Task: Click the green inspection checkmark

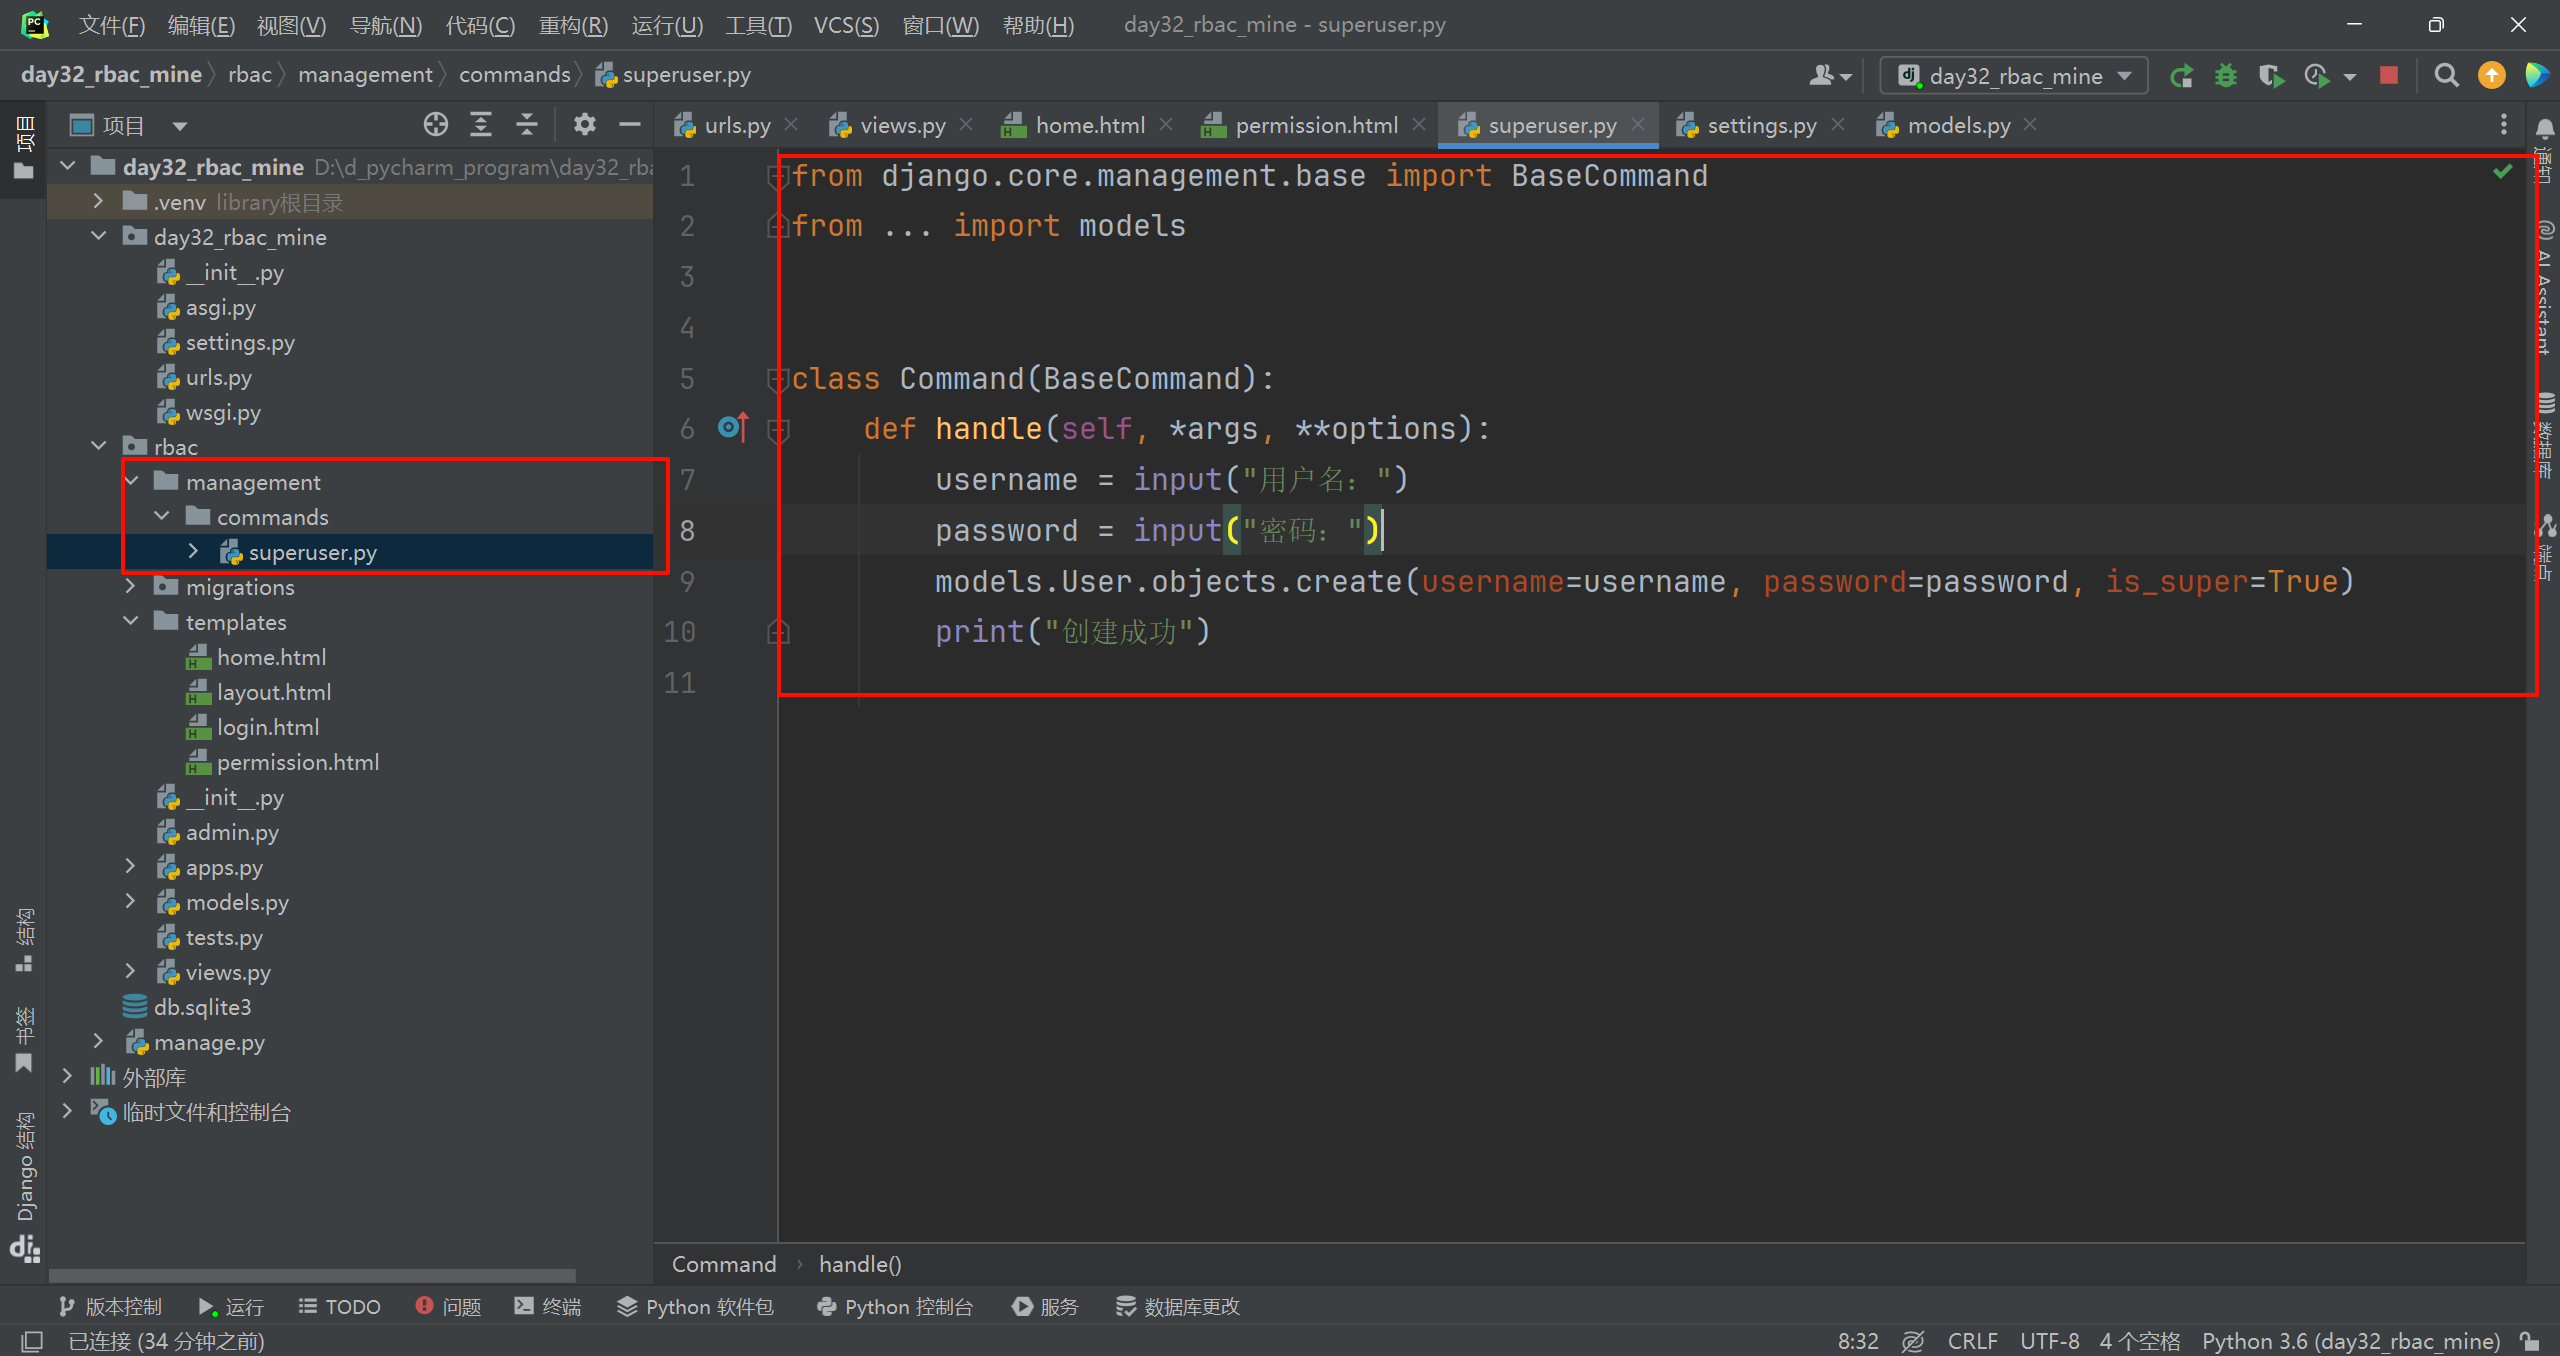Action: click(2502, 172)
